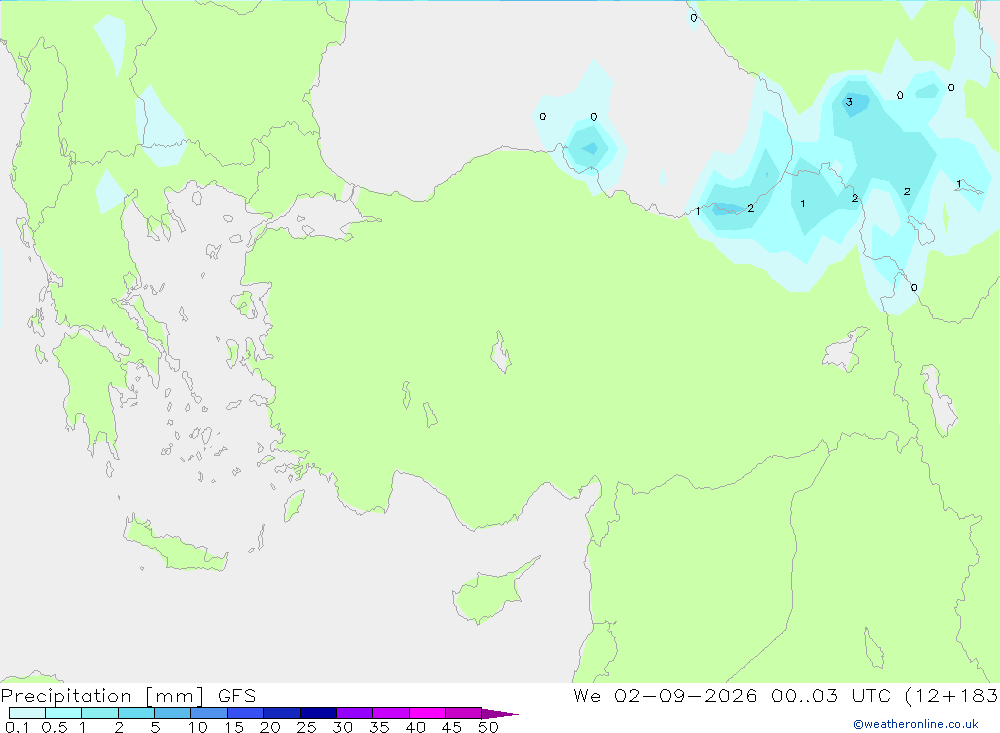Click the '00..03 UTC' time range text
Screen dimensions: 1000x733
[830, 696]
